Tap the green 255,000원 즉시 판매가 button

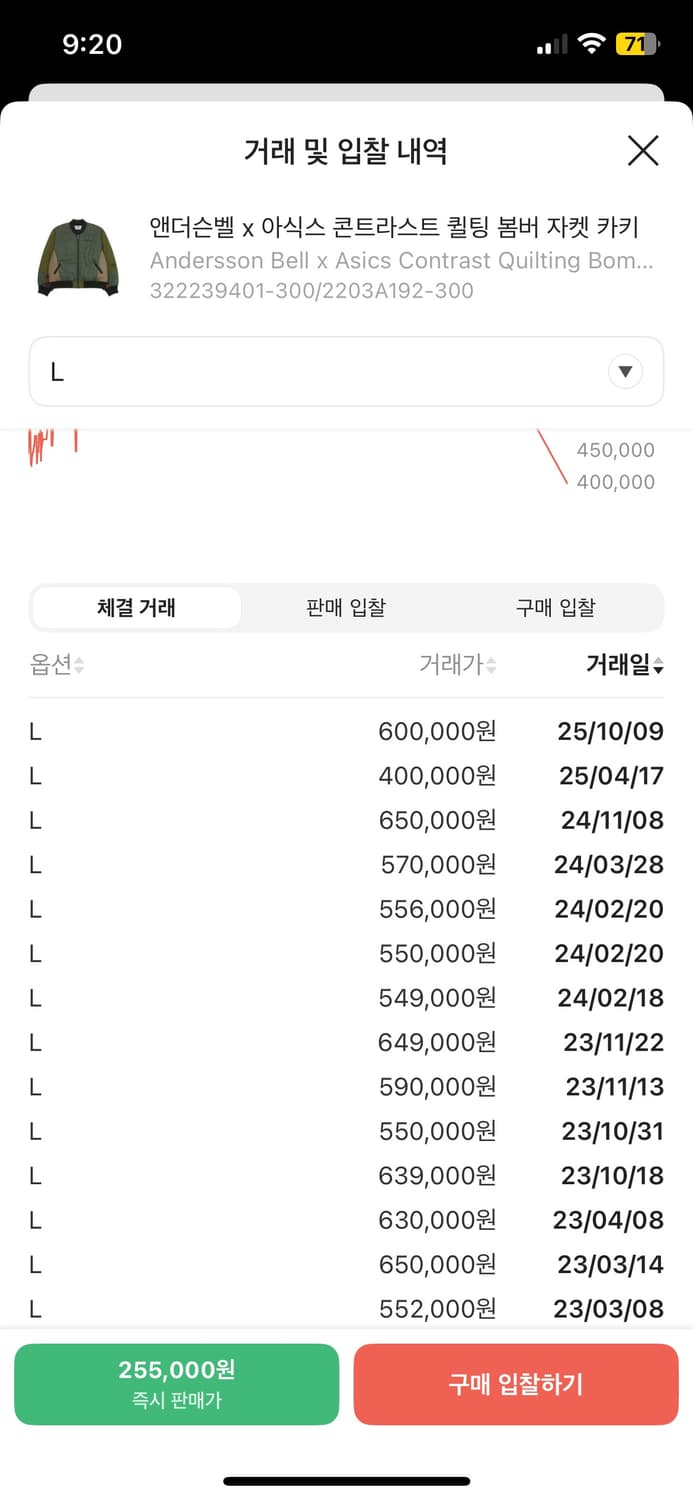[x=177, y=1384]
